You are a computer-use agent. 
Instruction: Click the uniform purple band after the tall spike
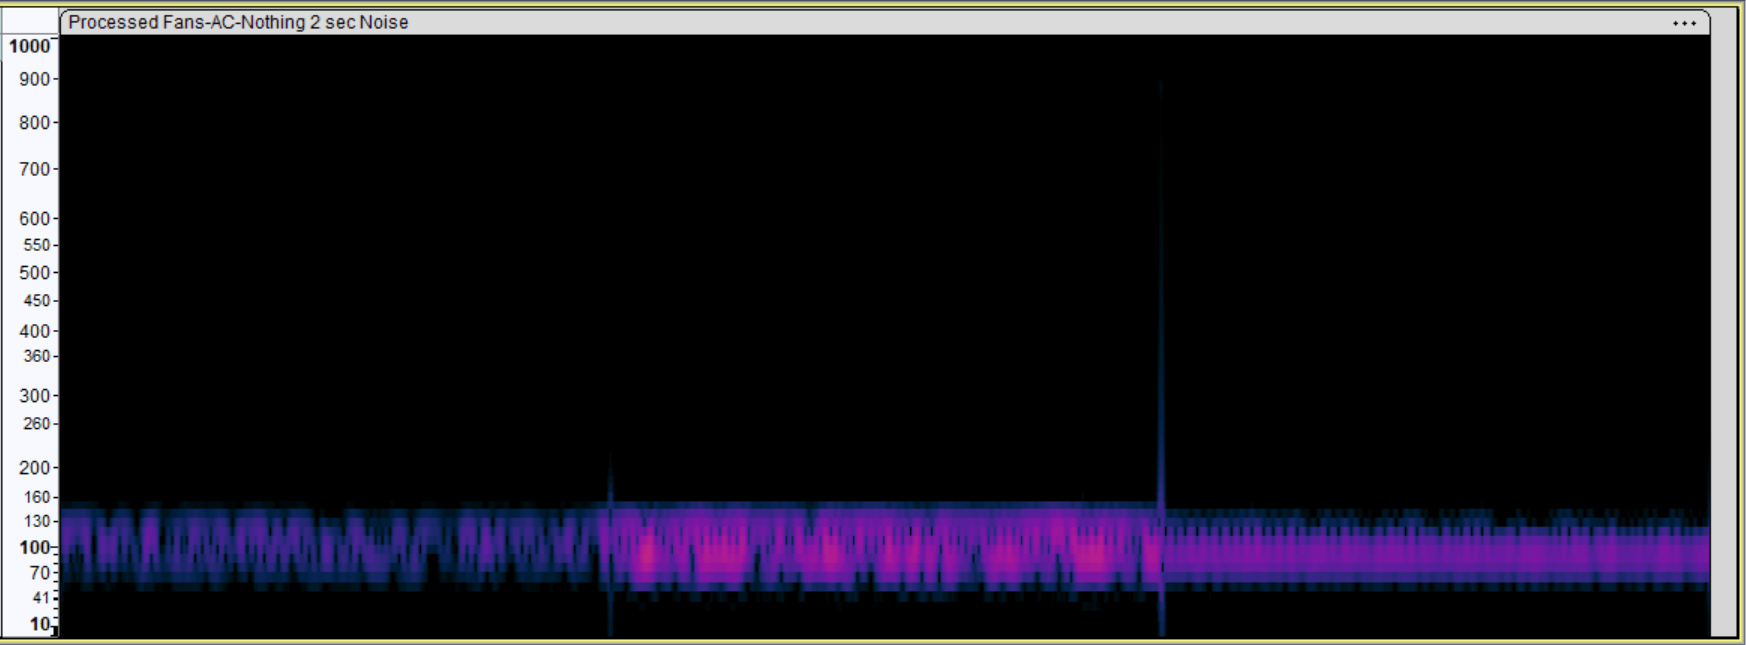point(1430,552)
